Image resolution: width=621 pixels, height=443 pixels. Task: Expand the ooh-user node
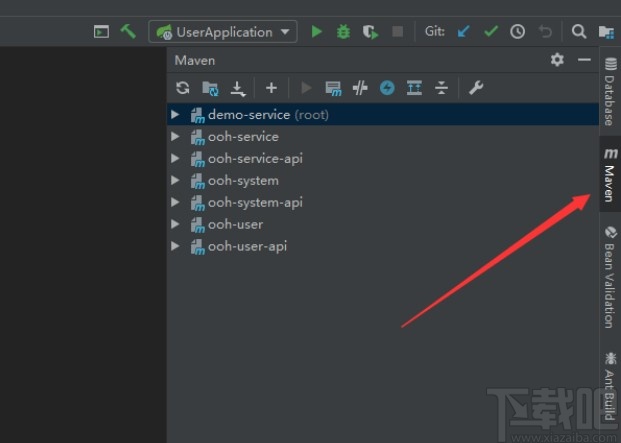point(175,224)
